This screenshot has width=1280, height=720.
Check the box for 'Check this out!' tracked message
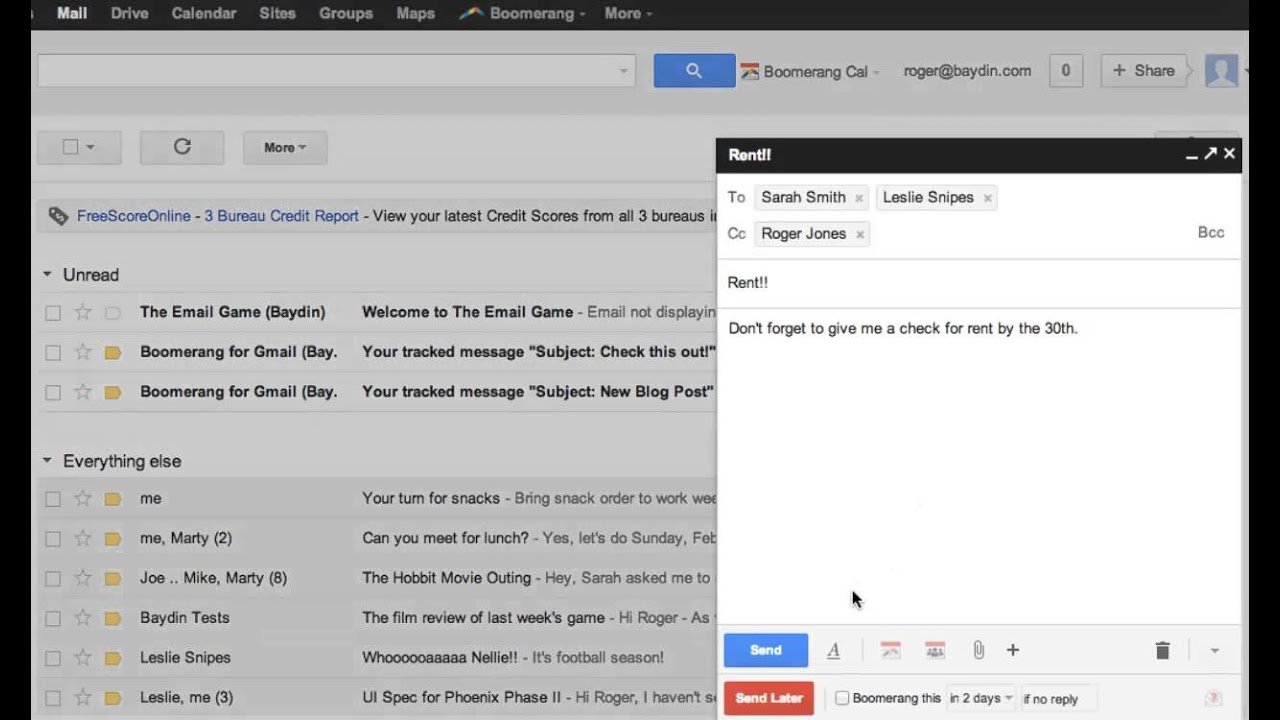coord(53,353)
